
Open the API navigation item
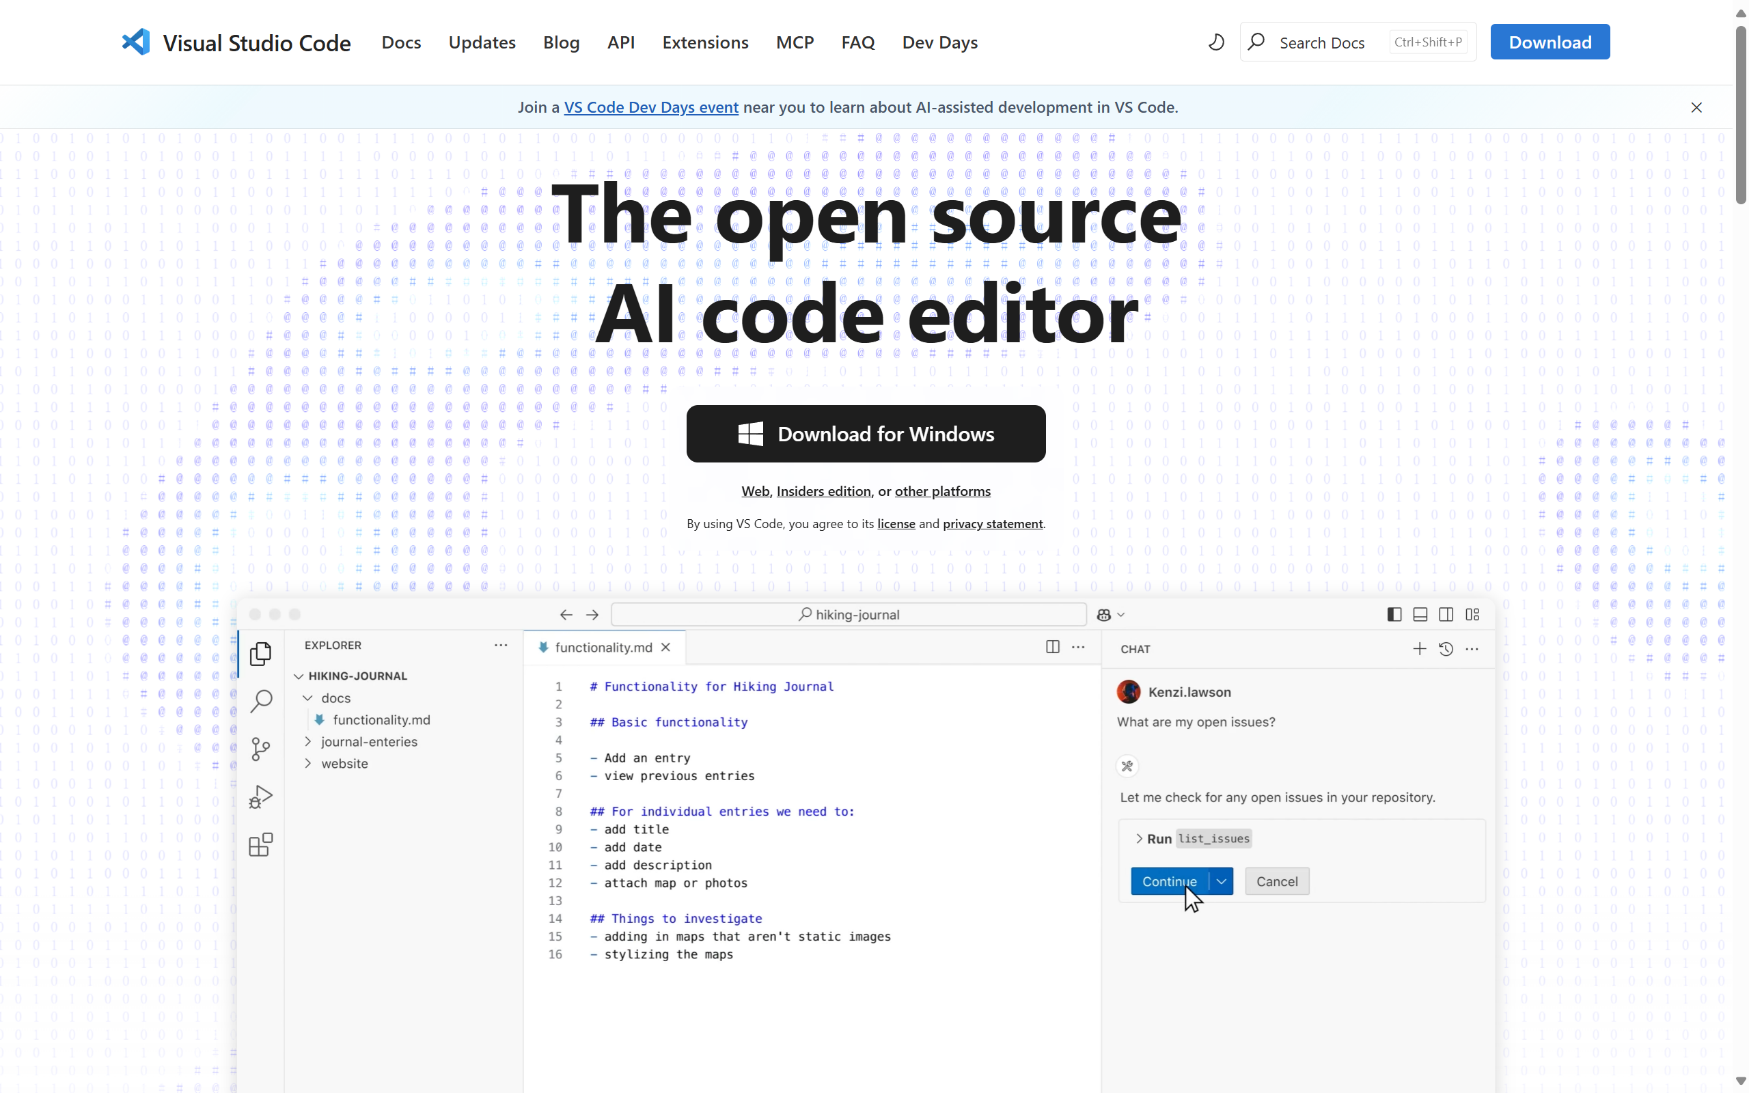[x=621, y=42]
